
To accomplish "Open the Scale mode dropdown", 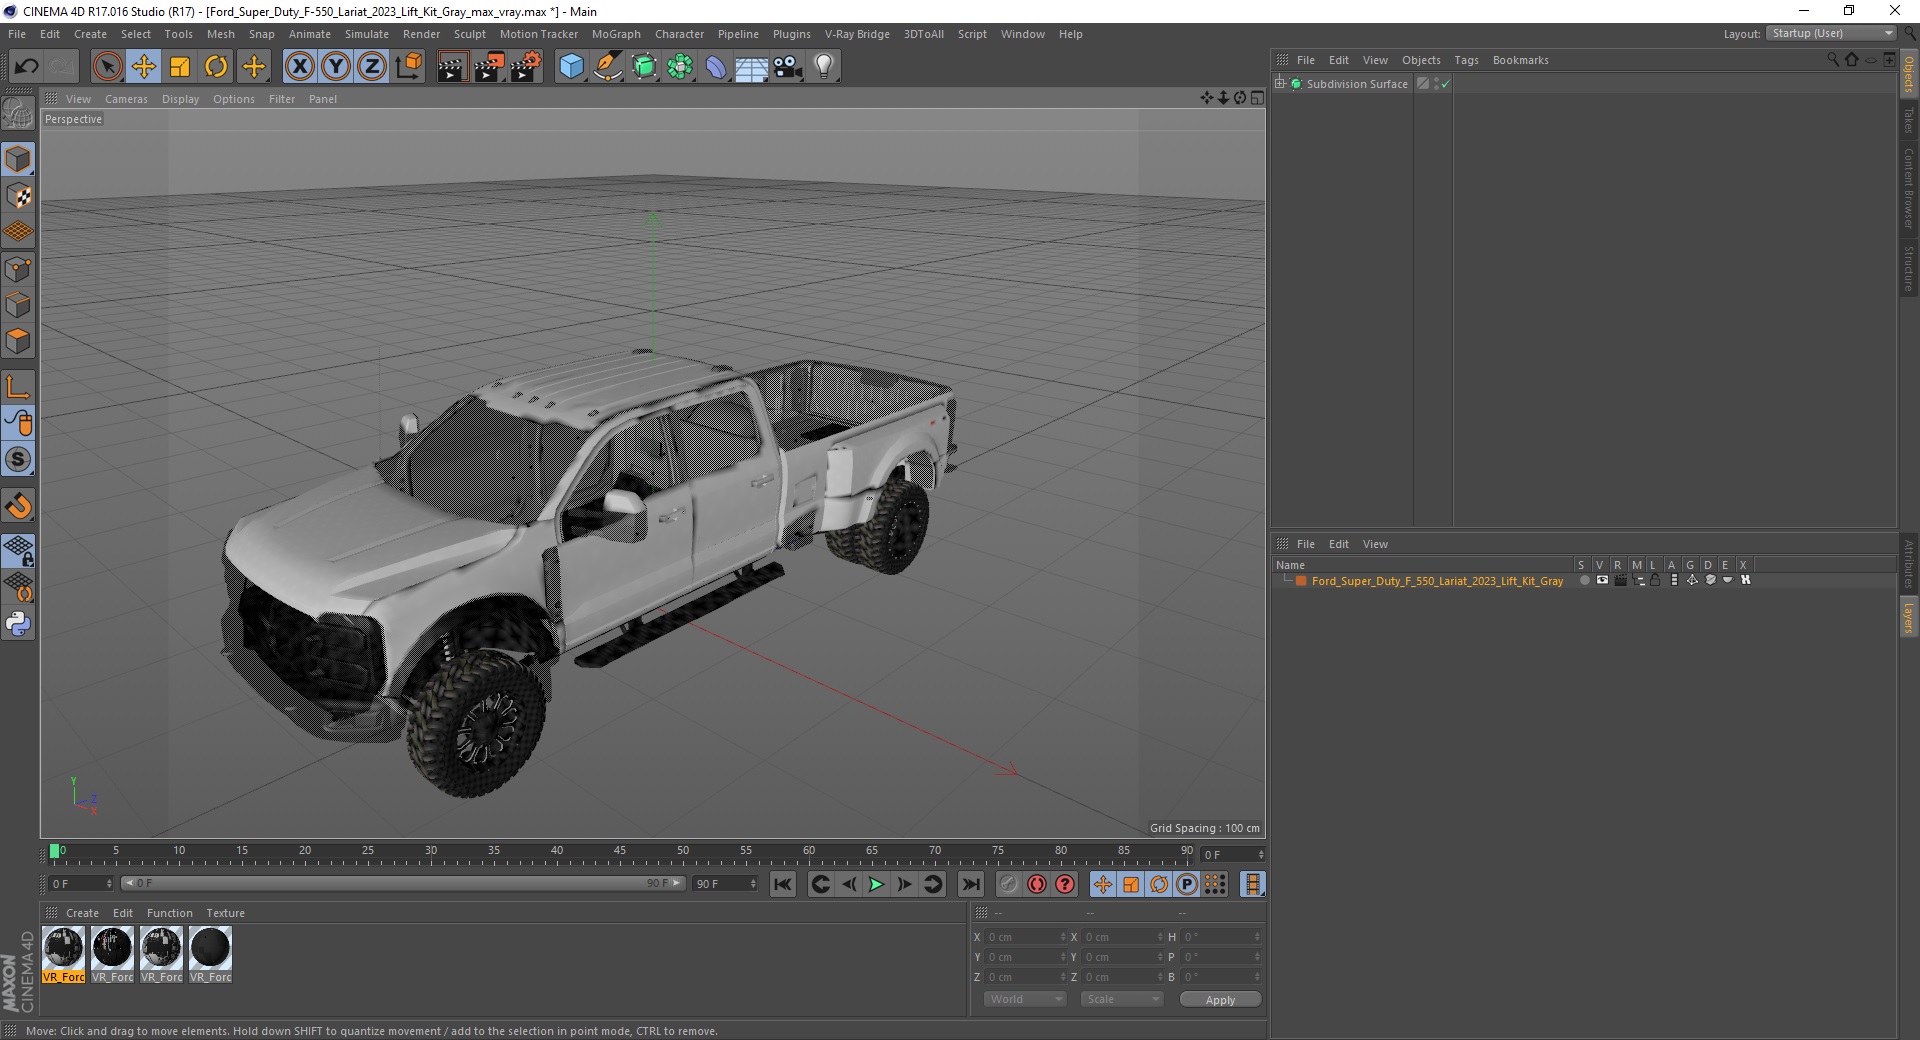I will pyautogui.click(x=1122, y=999).
